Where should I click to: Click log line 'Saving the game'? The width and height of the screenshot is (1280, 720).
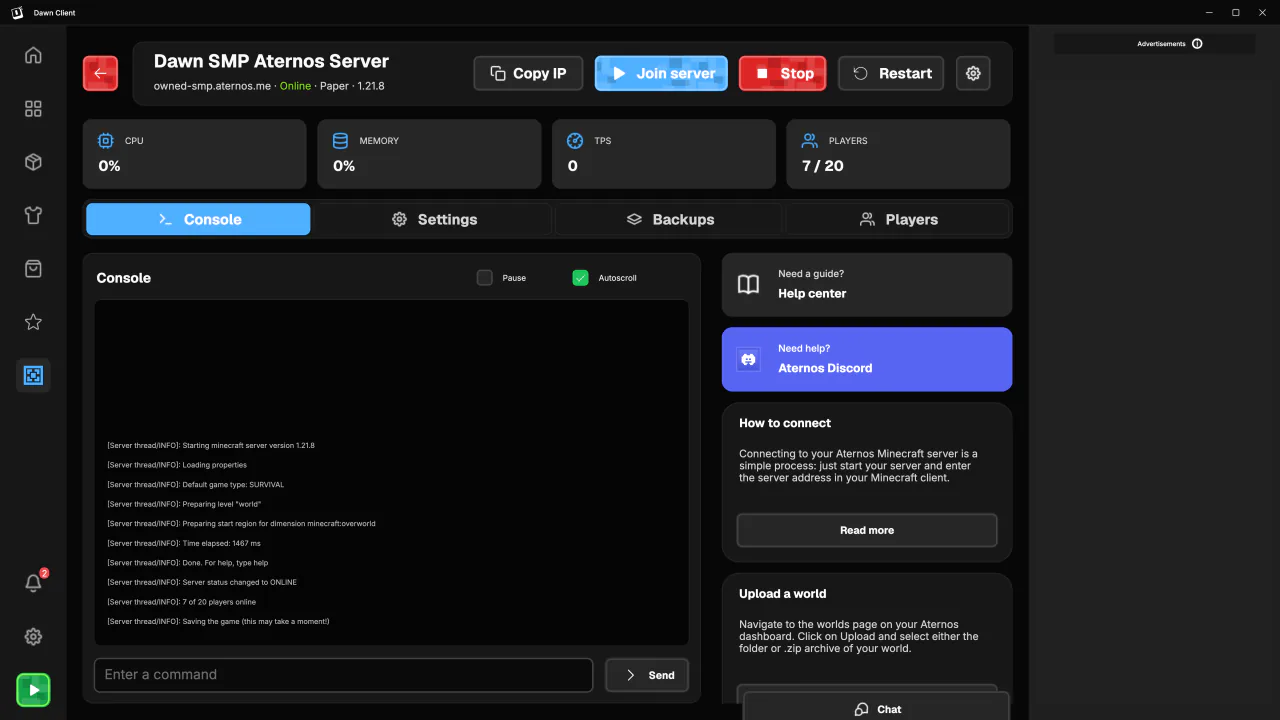218,621
